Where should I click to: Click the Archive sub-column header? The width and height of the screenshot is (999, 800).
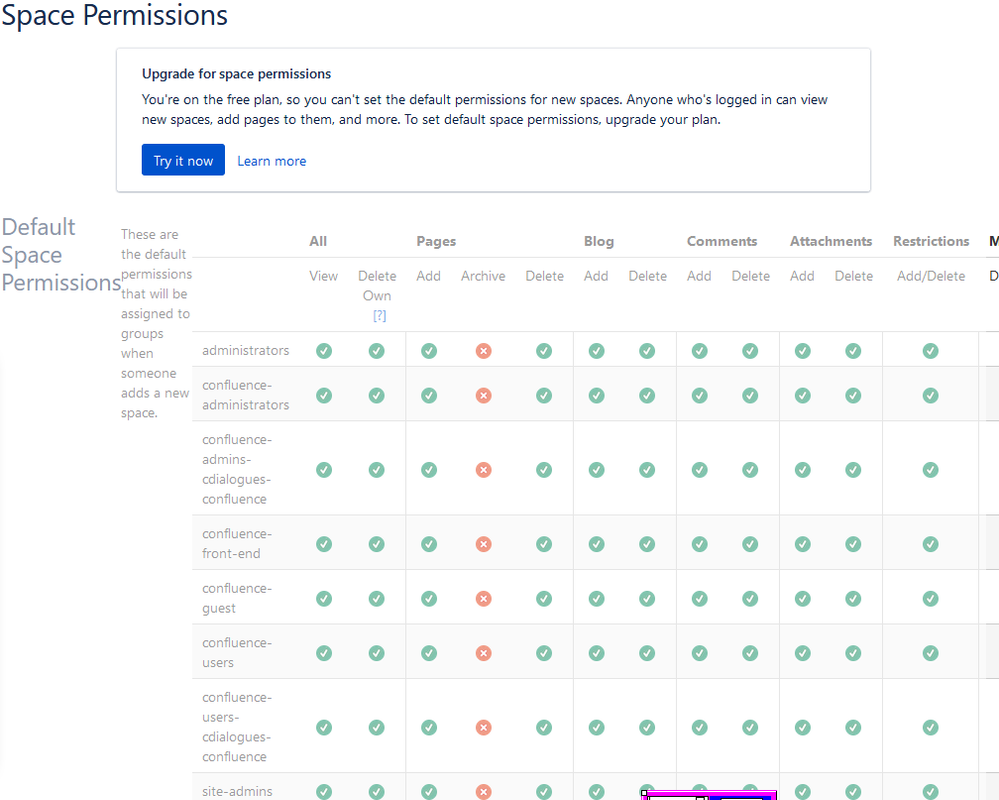pos(483,276)
